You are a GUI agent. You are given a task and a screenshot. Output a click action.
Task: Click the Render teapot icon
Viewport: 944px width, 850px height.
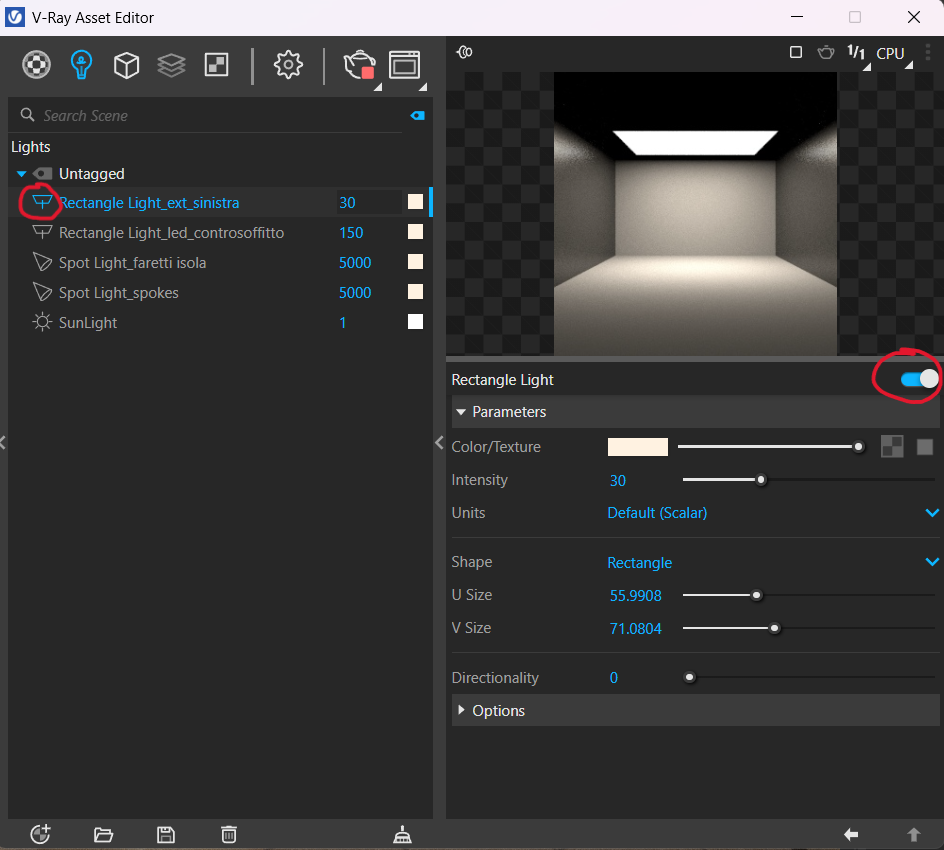click(x=359, y=65)
